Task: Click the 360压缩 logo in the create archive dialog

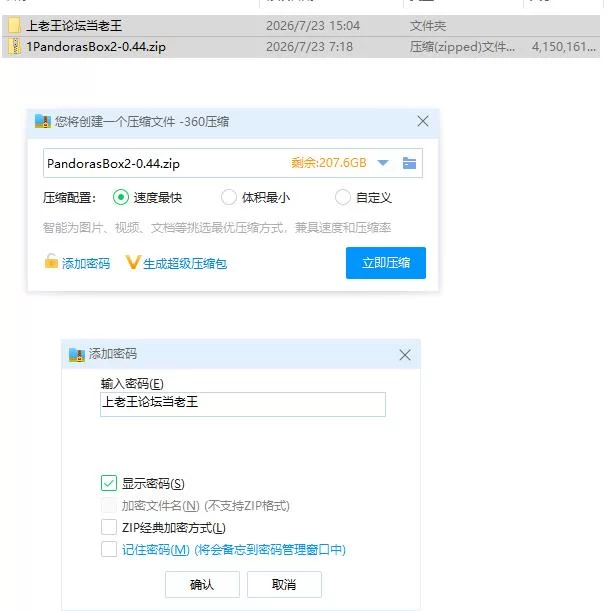Action: point(42,122)
